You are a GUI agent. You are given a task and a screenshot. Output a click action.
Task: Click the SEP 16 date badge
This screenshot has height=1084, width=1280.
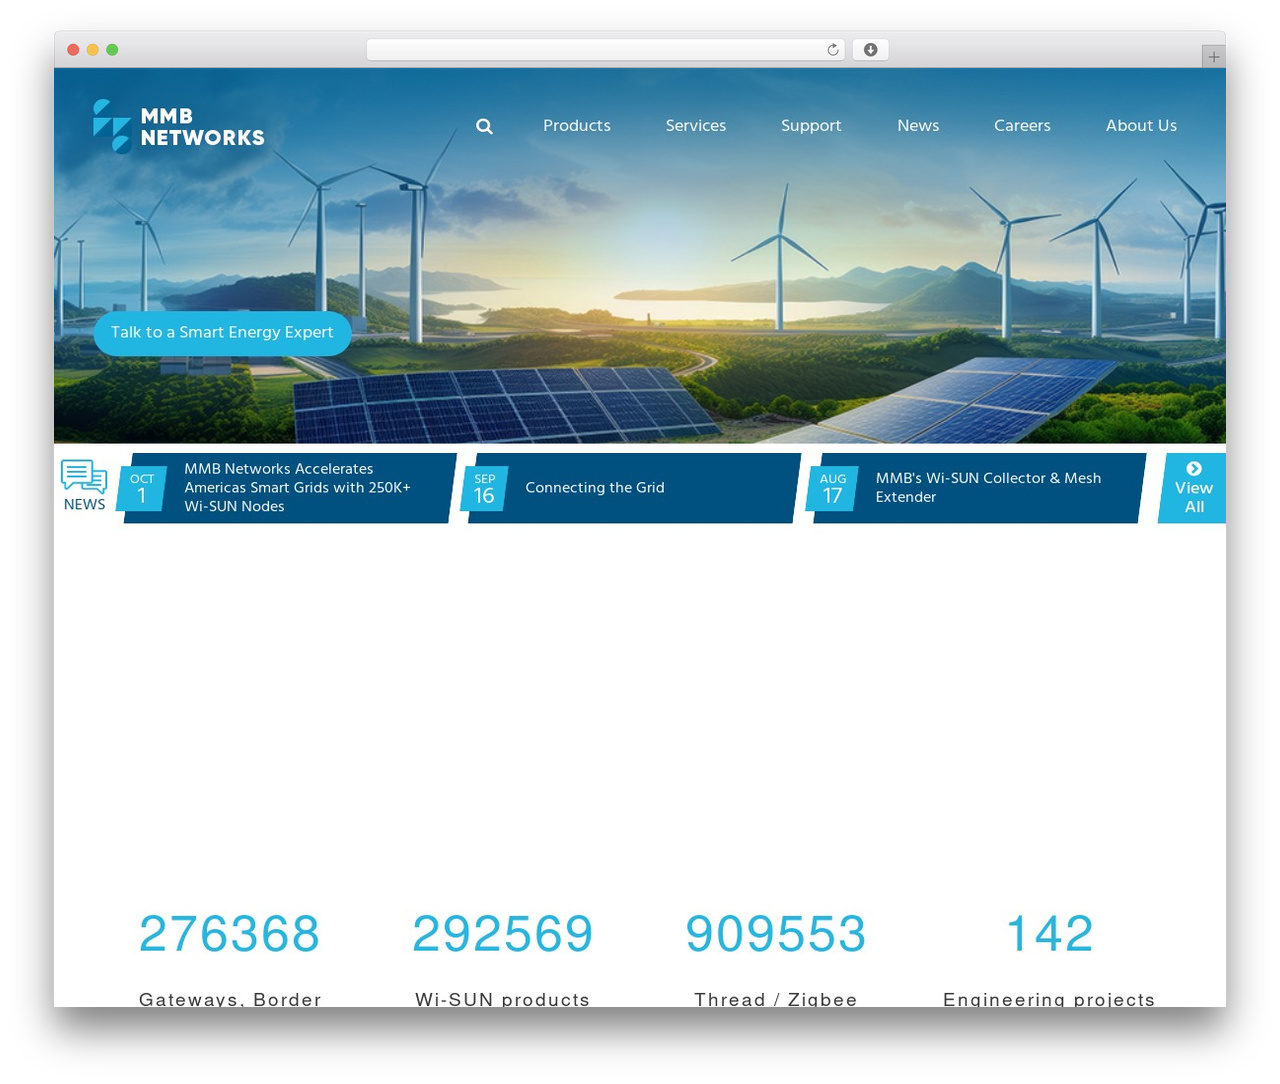click(x=484, y=489)
